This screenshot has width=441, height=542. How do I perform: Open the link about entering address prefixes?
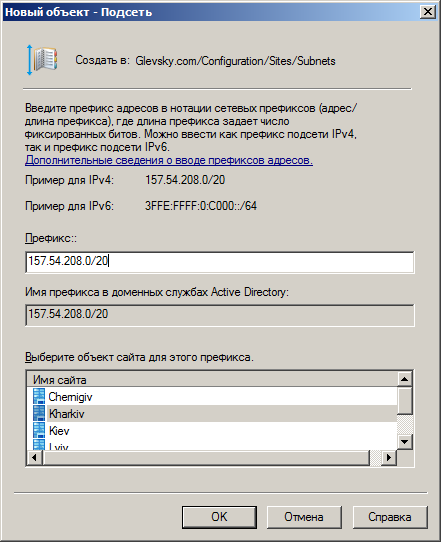(x=169, y=160)
